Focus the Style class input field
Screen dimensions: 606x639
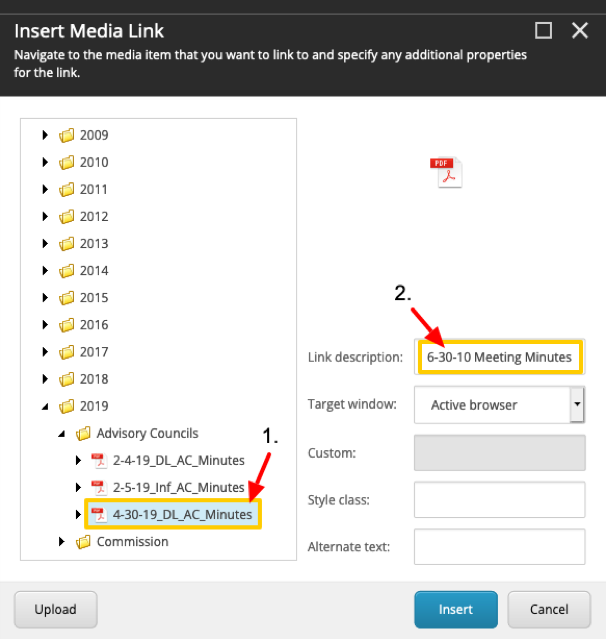click(499, 499)
